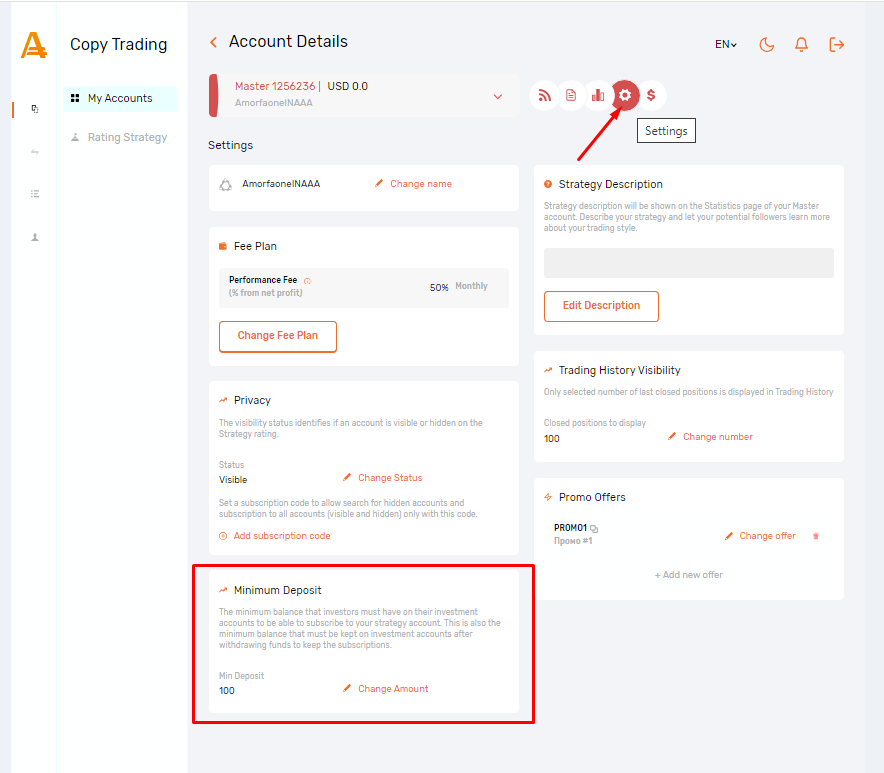Click the Change Amount link

(392, 688)
